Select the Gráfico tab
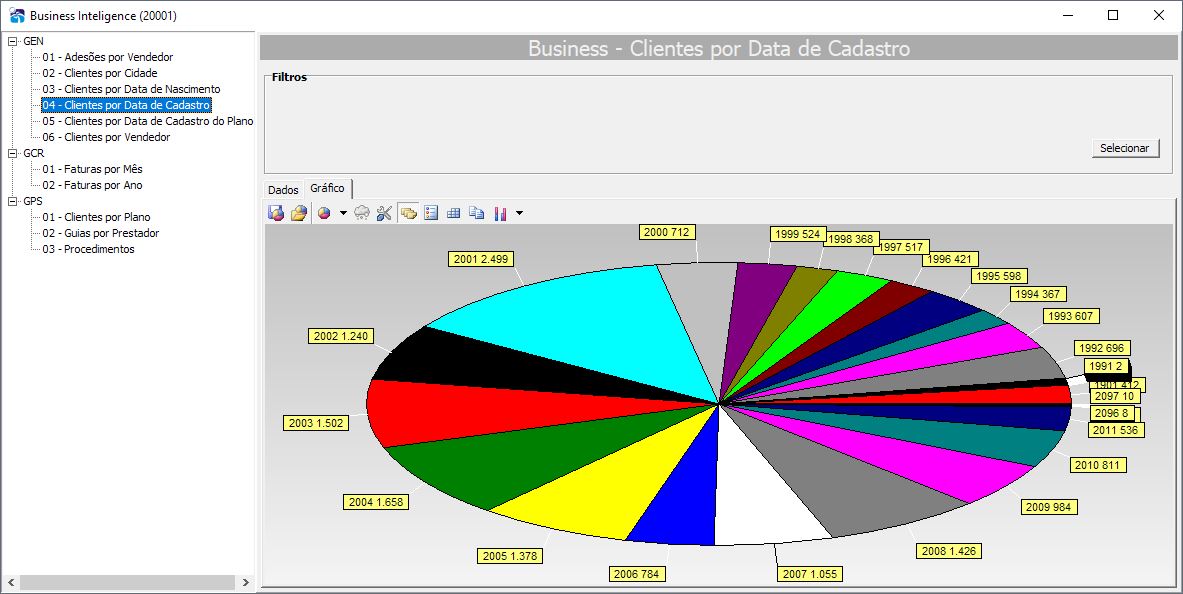Screen dimensions: 1183x594 (327, 188)
